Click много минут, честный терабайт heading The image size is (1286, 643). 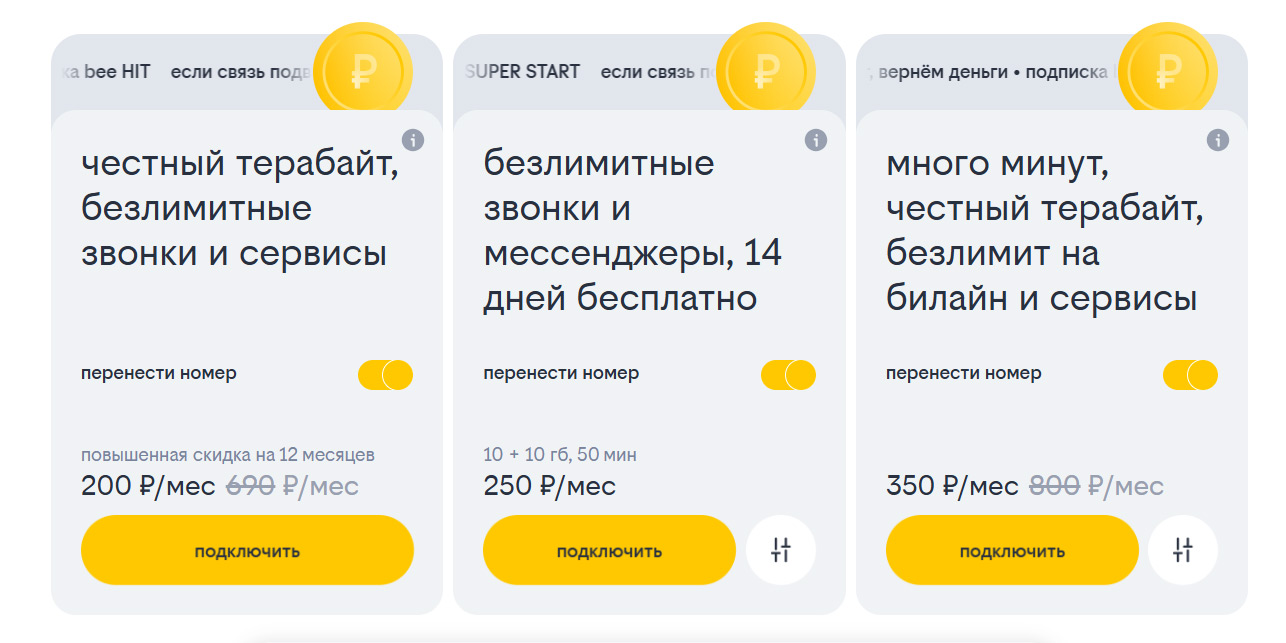point(1043,231)
